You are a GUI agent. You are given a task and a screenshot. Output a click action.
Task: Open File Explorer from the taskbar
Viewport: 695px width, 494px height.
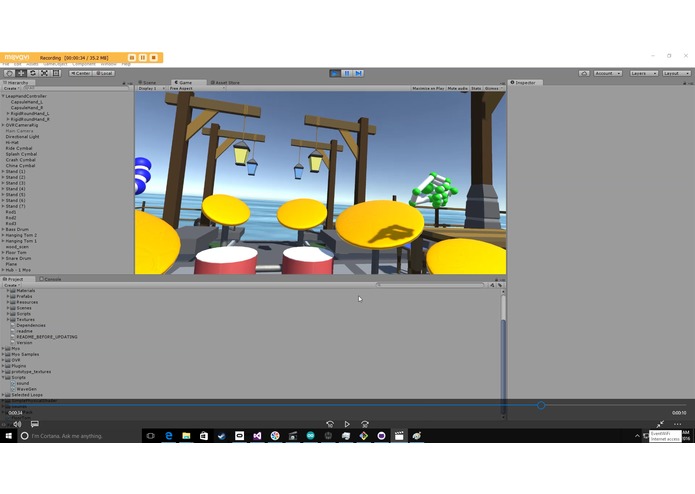click(x=186, y=436)
